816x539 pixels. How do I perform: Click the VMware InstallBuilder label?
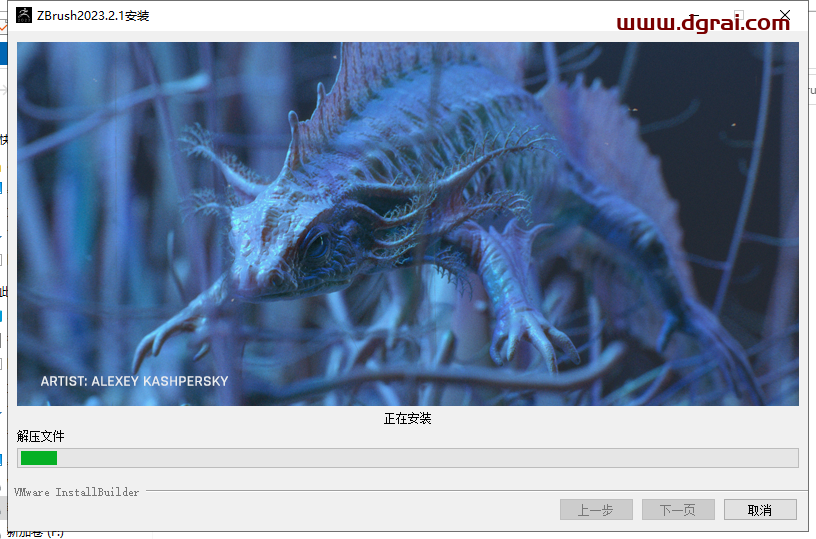coord(76,492)
